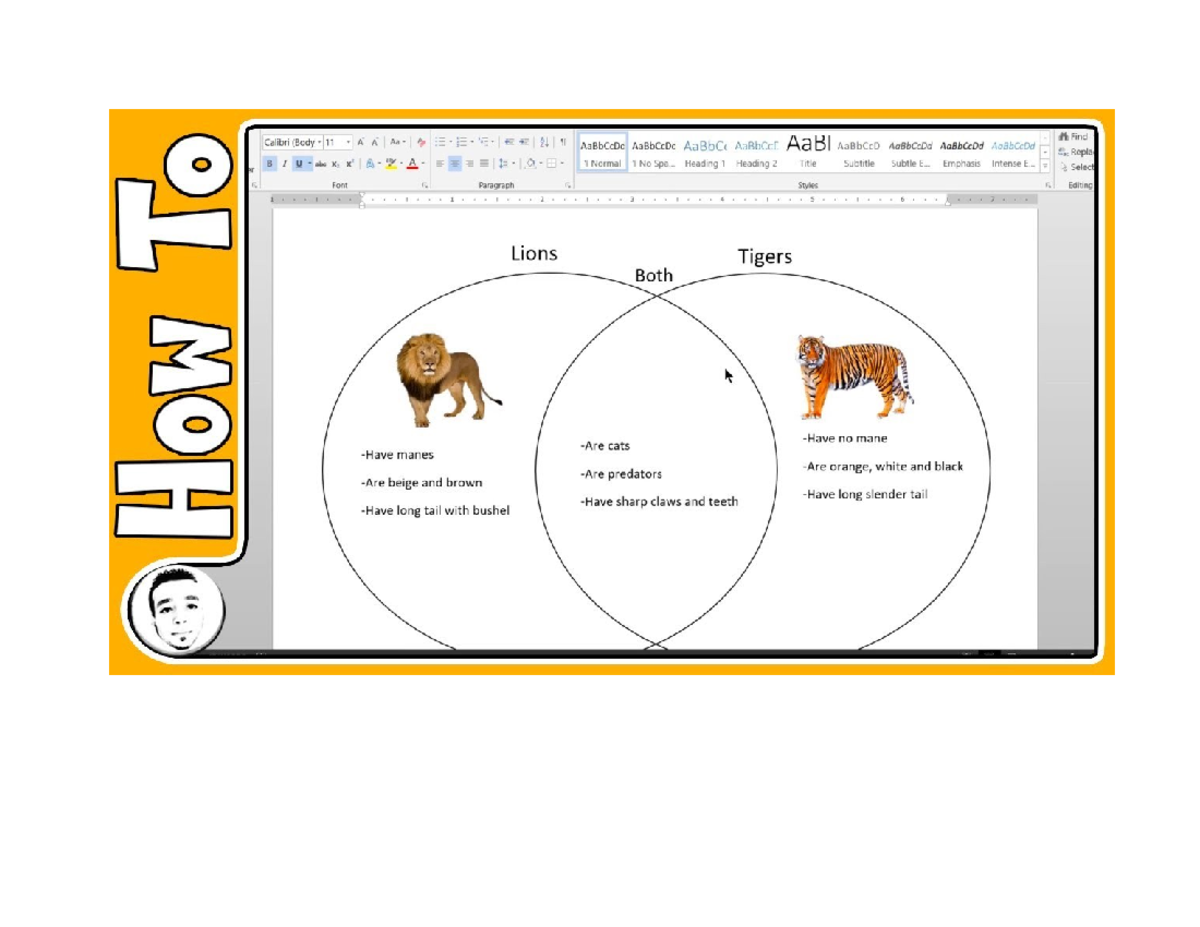1200x927 pixels.
Task: Click the Borders icon
Action: (551, 163)
